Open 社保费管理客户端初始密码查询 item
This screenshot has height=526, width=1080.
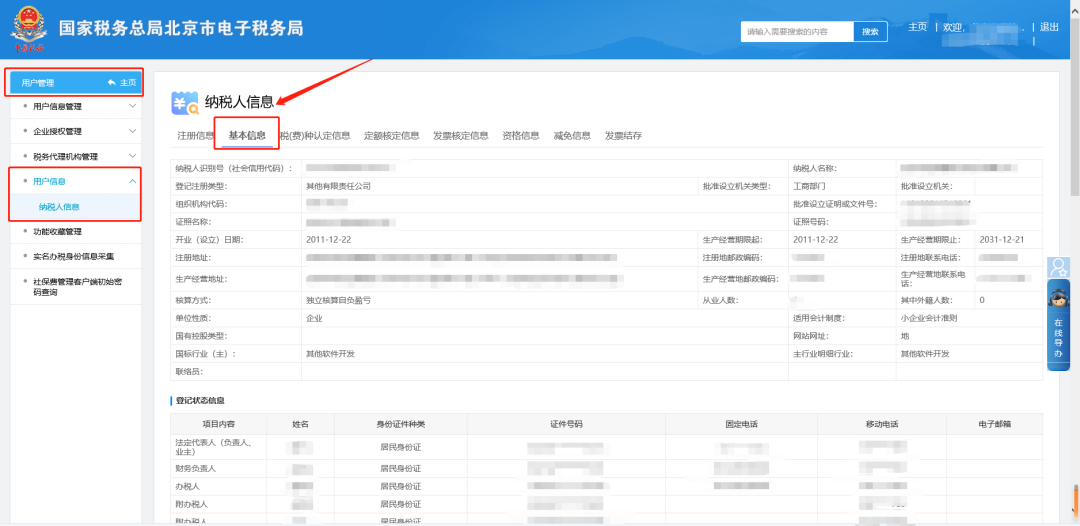click(x=75, y=287)
